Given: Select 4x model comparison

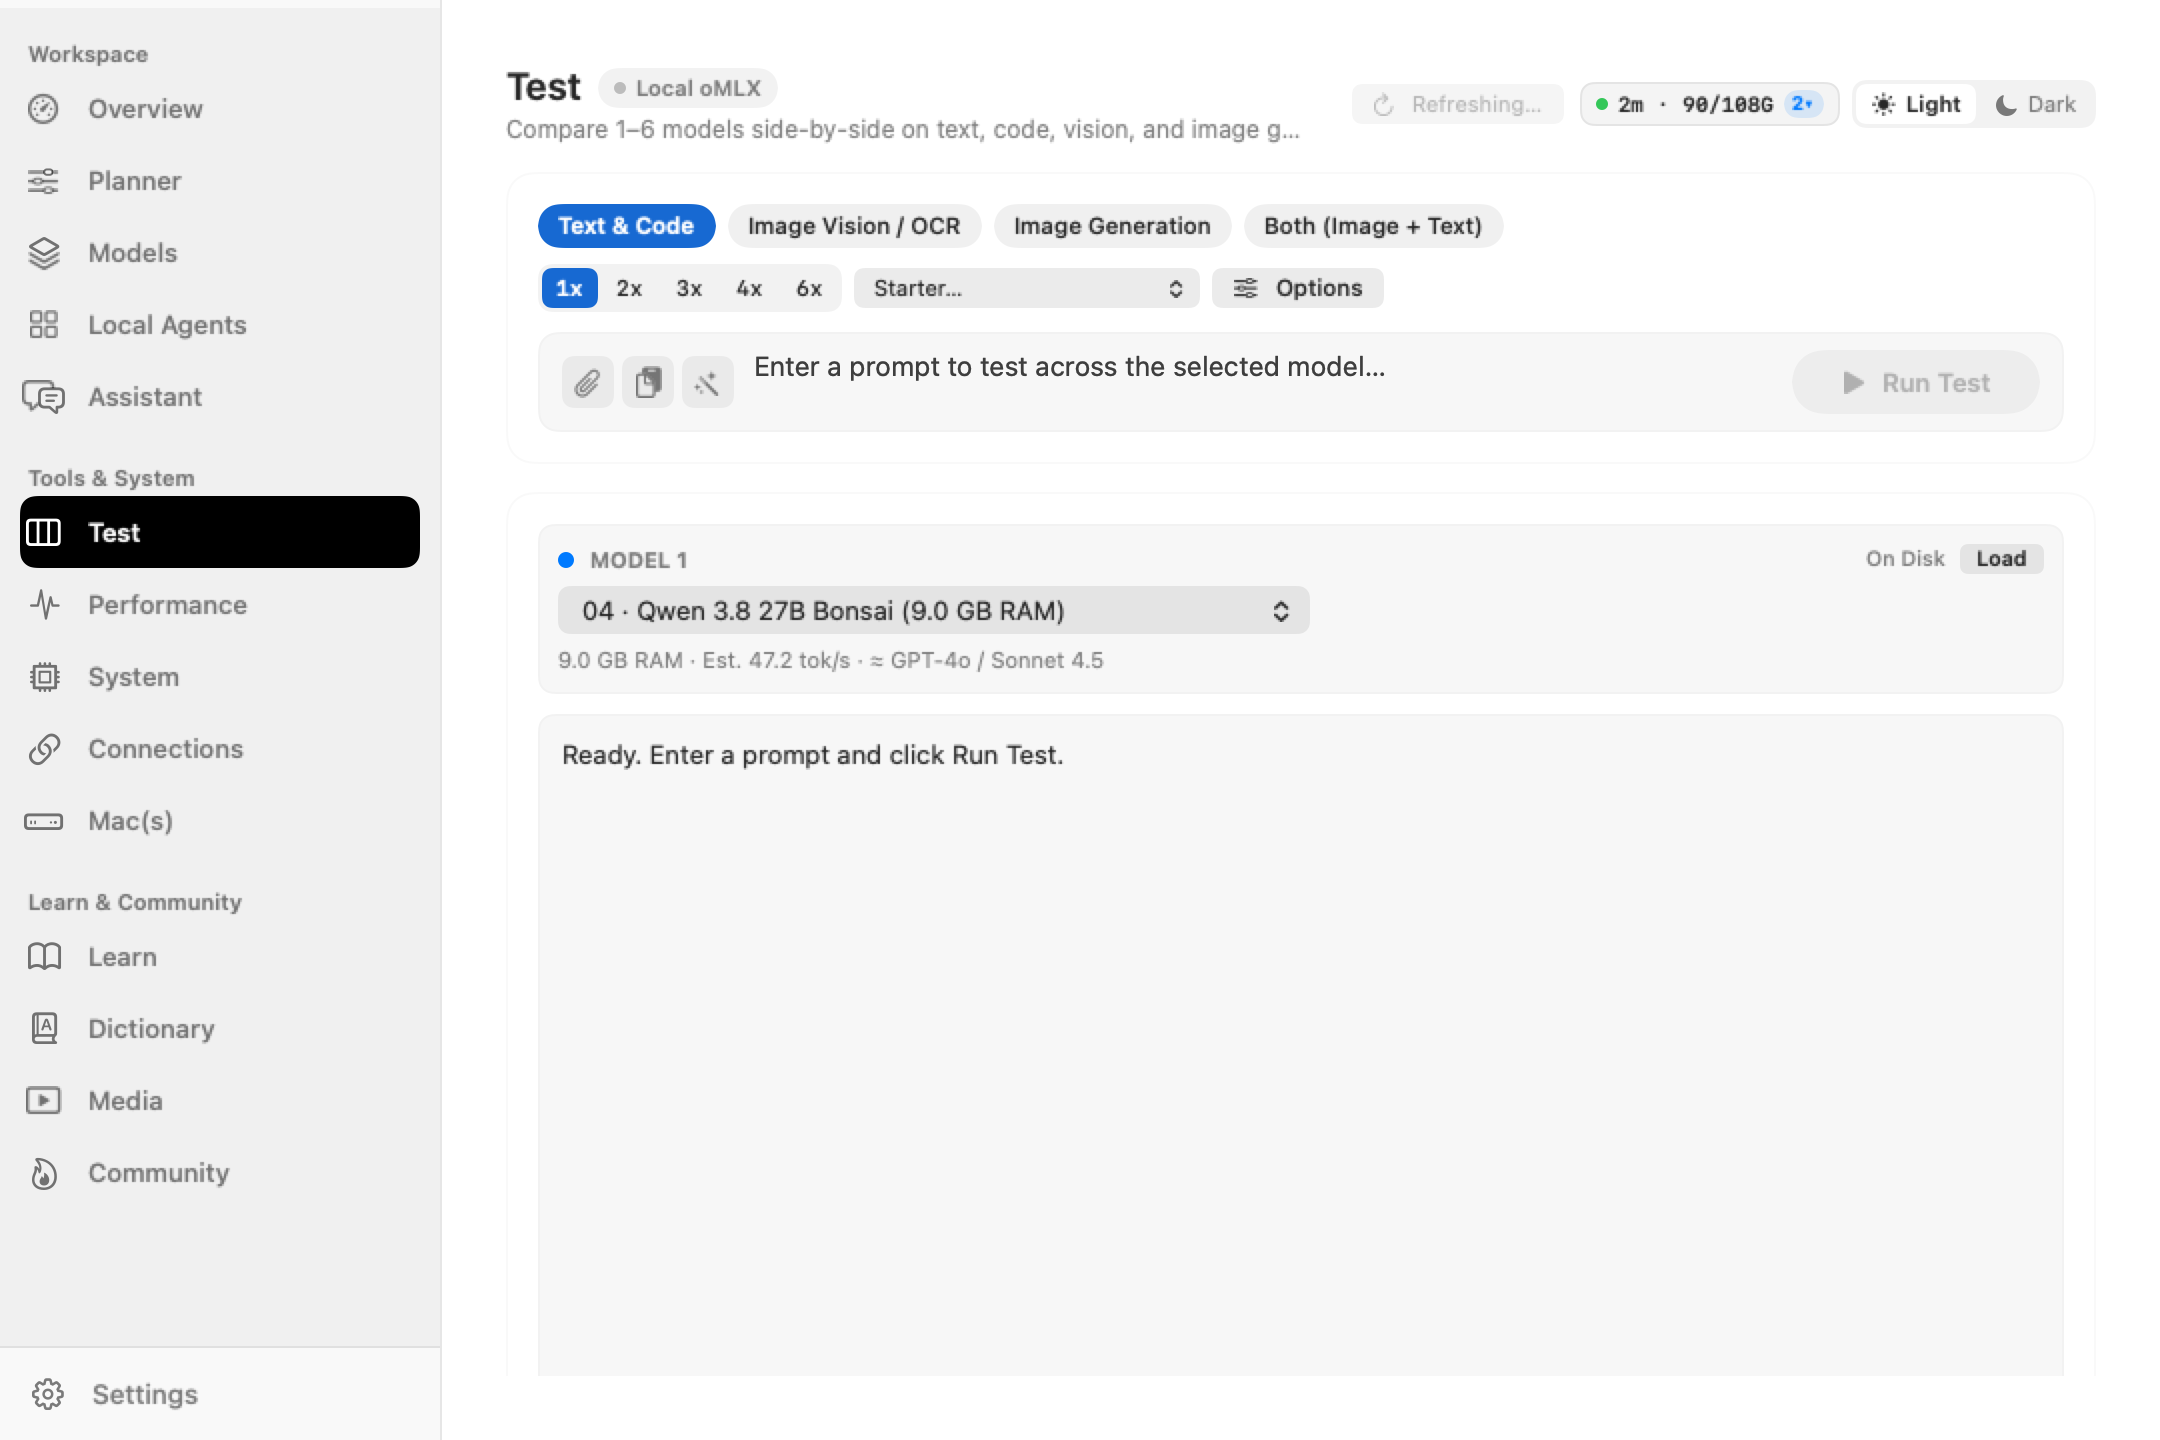Looking at the screenshot, I should tap(749, 288).
